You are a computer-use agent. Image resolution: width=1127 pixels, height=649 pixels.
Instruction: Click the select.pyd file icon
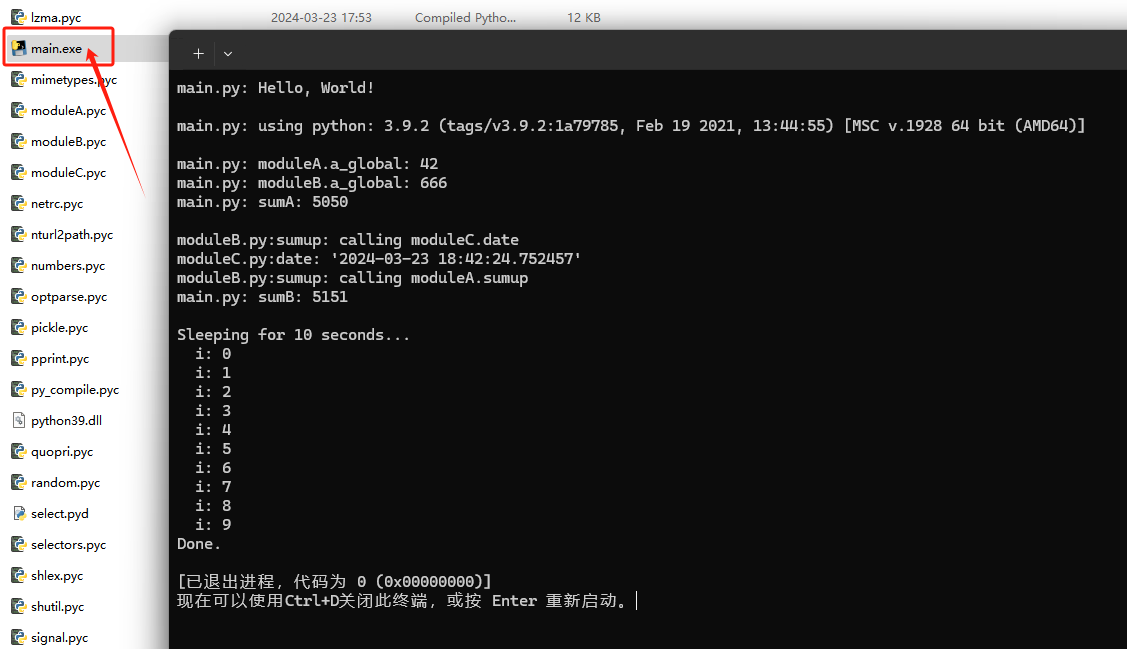[x=19, y=513]
